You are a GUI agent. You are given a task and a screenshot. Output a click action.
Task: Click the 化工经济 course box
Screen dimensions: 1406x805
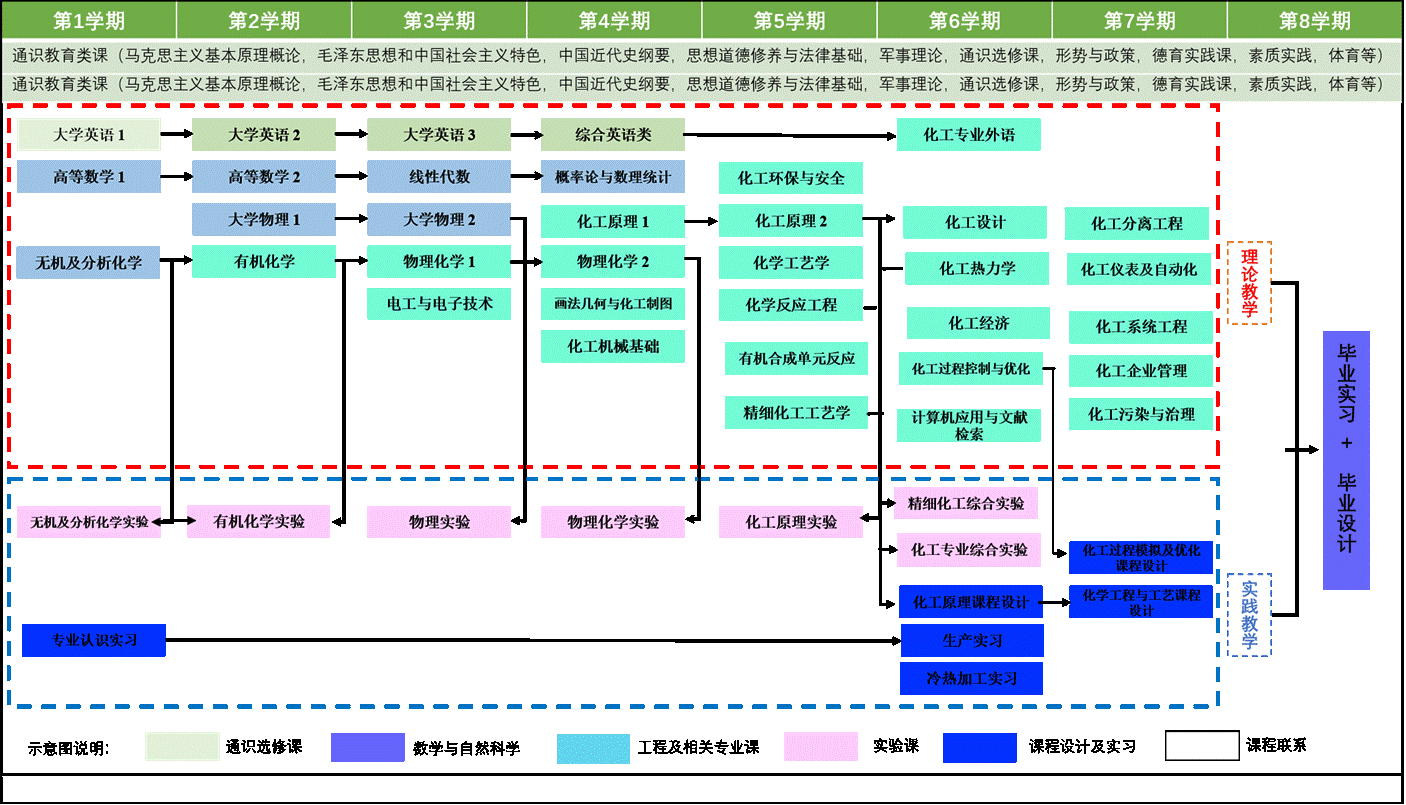(x=979, y=323)
